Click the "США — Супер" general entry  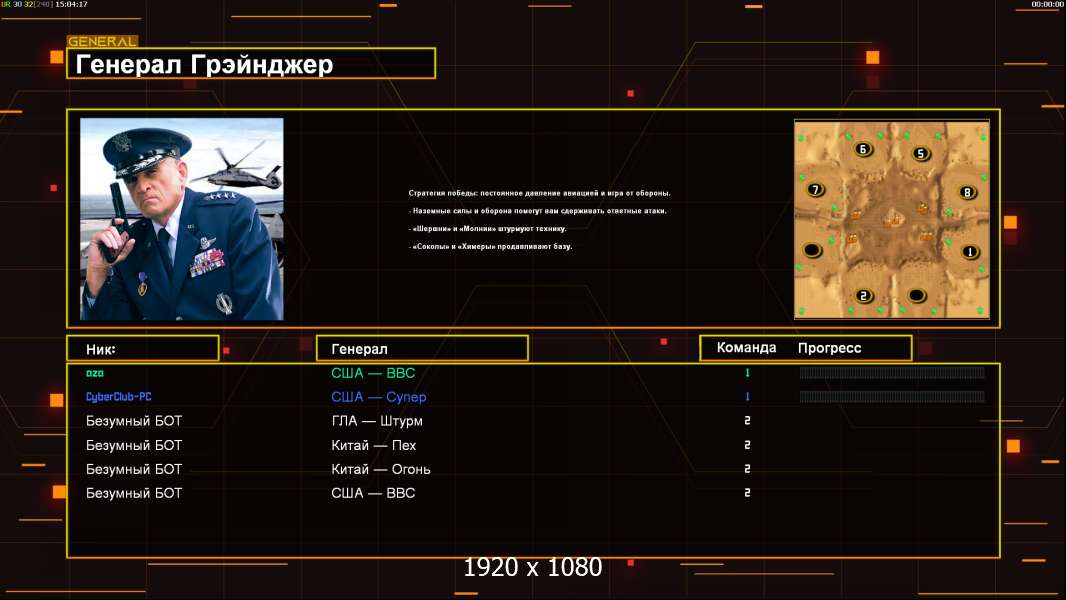(379, 397)
